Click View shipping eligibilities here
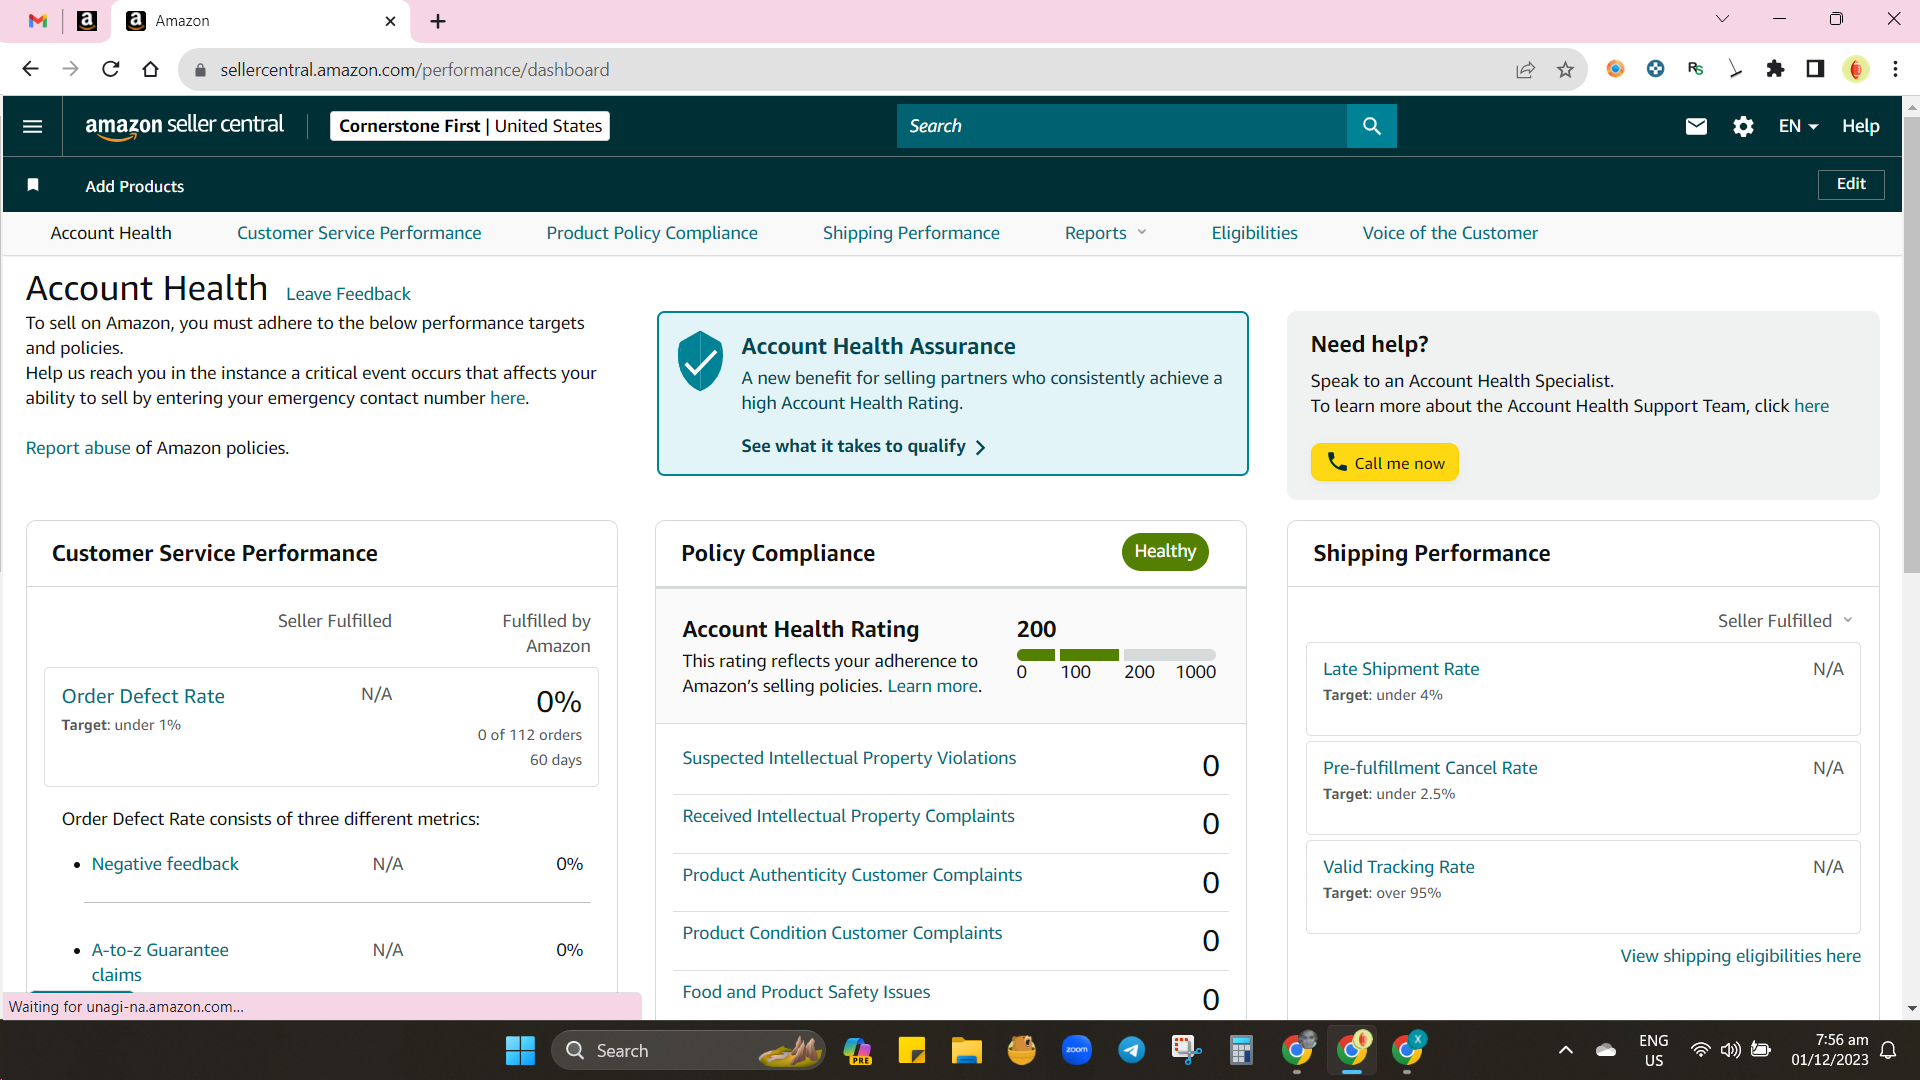 (x=1740, y=956)
